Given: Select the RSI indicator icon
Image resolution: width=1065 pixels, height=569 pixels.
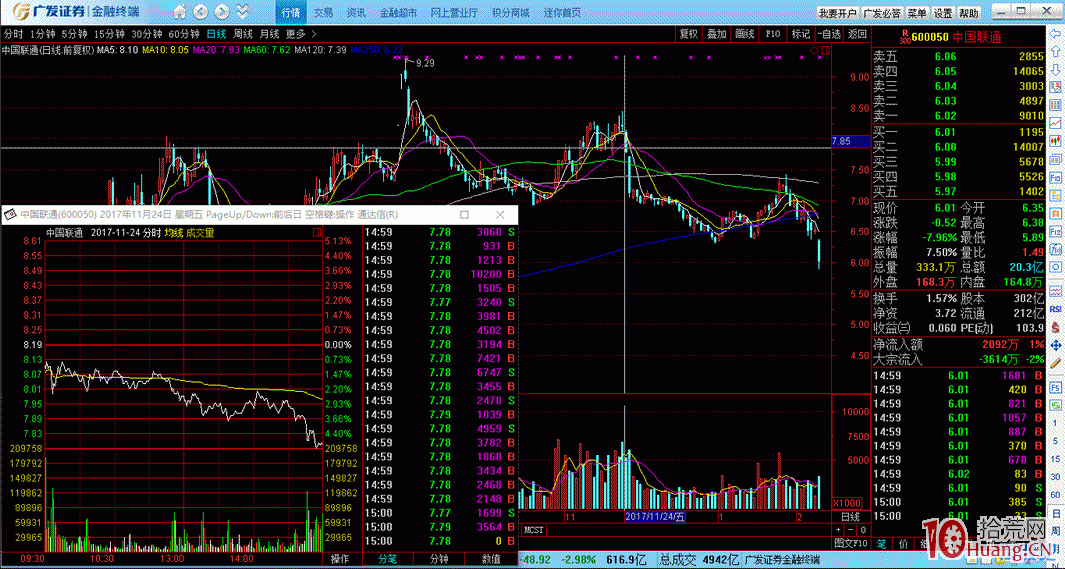Looking at the screenshot, I should (x=1057, y=309).
